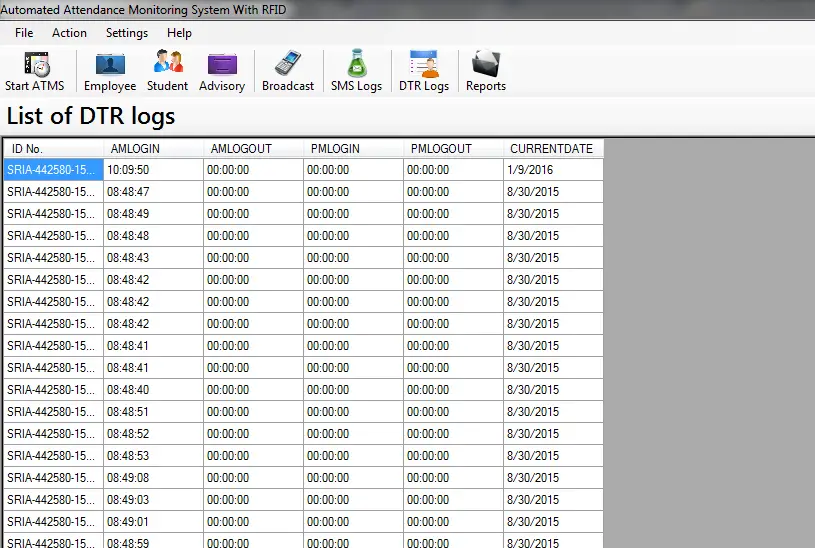Select the AMLOGIN cell 08:48:40
This screenshot has height=548, width=815.
153,390
